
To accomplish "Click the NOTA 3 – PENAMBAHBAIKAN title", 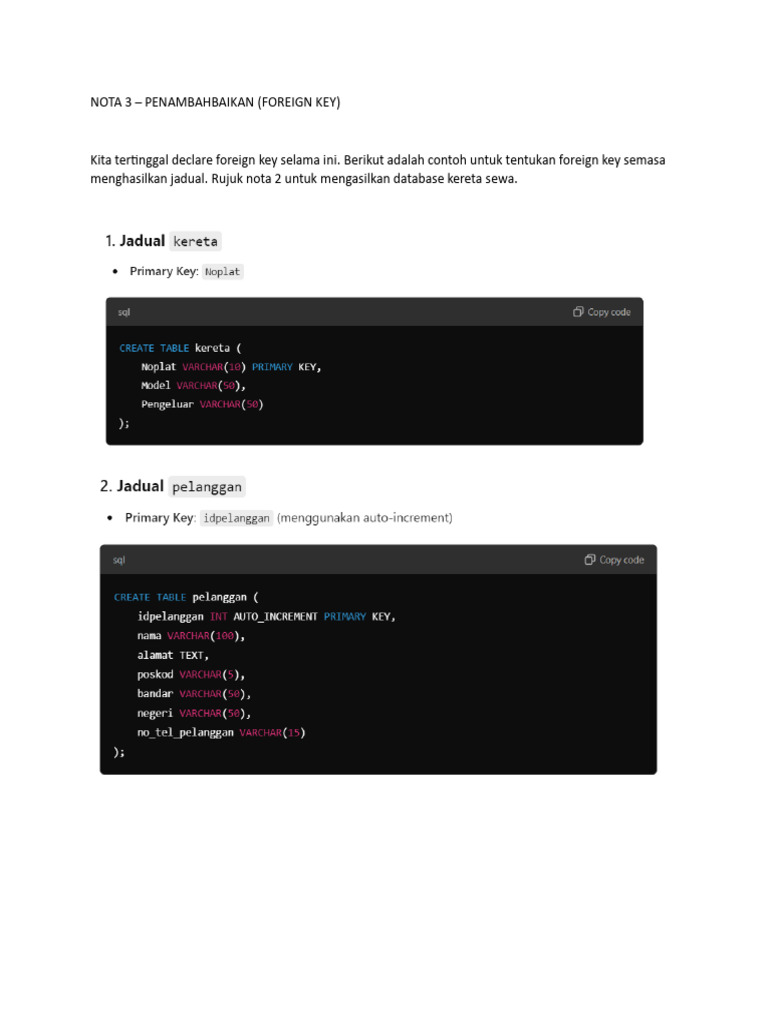I will (x=215, y=103).
